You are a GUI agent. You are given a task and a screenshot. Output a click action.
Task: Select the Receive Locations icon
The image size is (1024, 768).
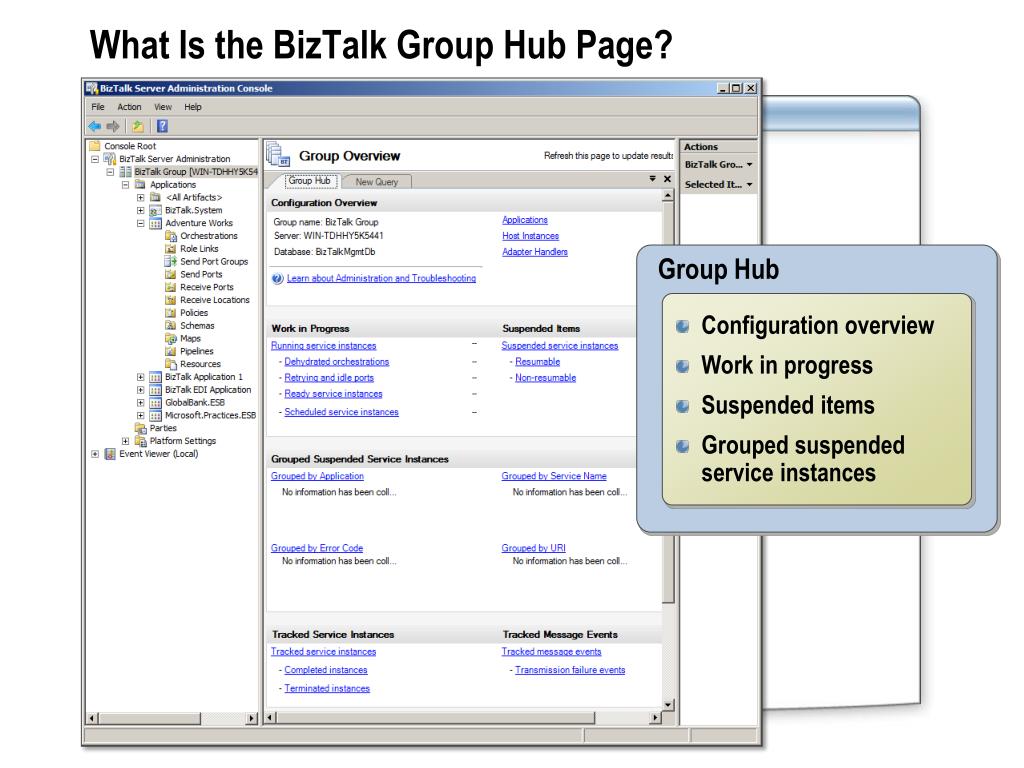pos(170,300)
